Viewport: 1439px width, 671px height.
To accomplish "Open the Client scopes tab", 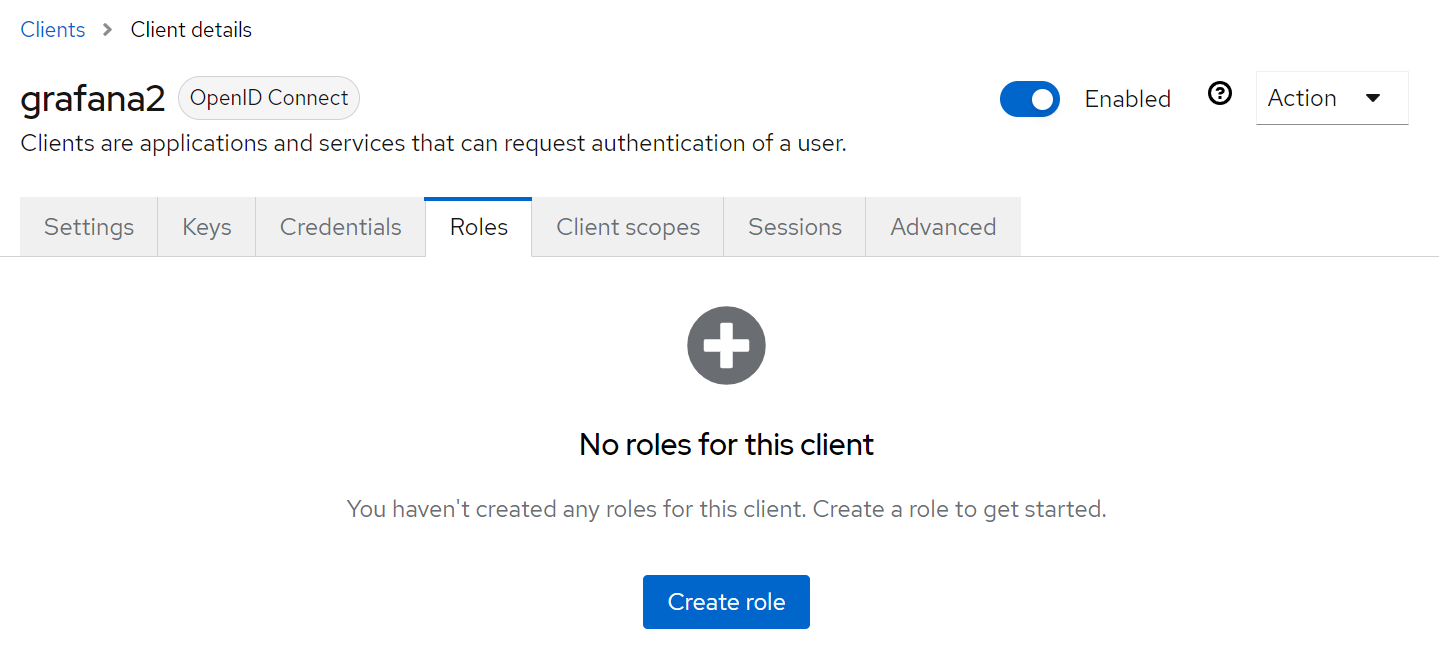I will (x=628, y=227).
